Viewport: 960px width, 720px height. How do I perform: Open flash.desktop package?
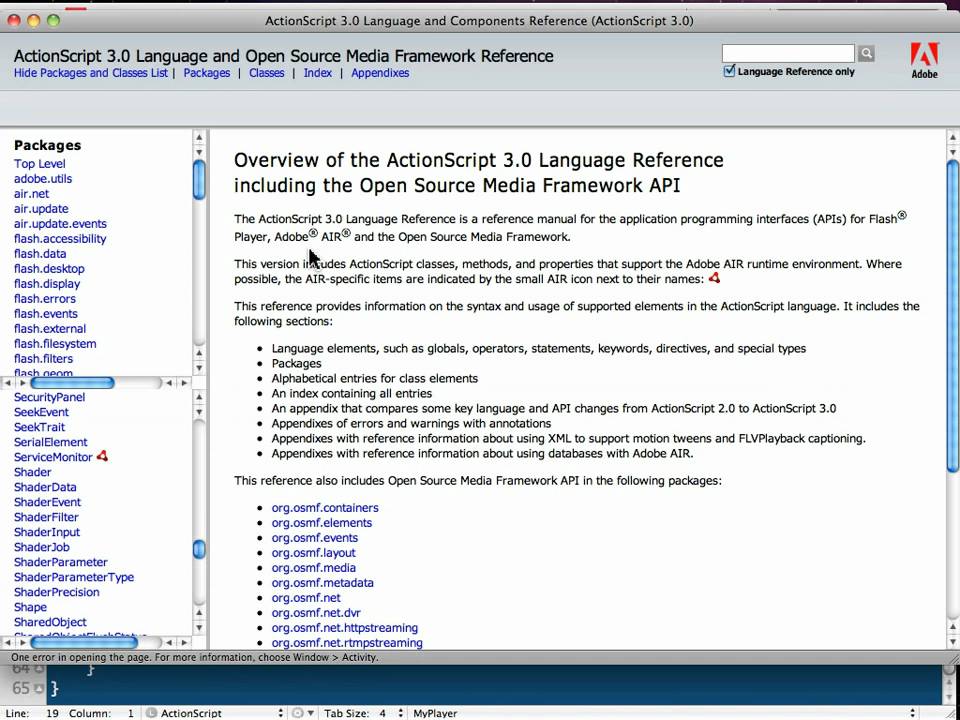(x=49, y=269)
